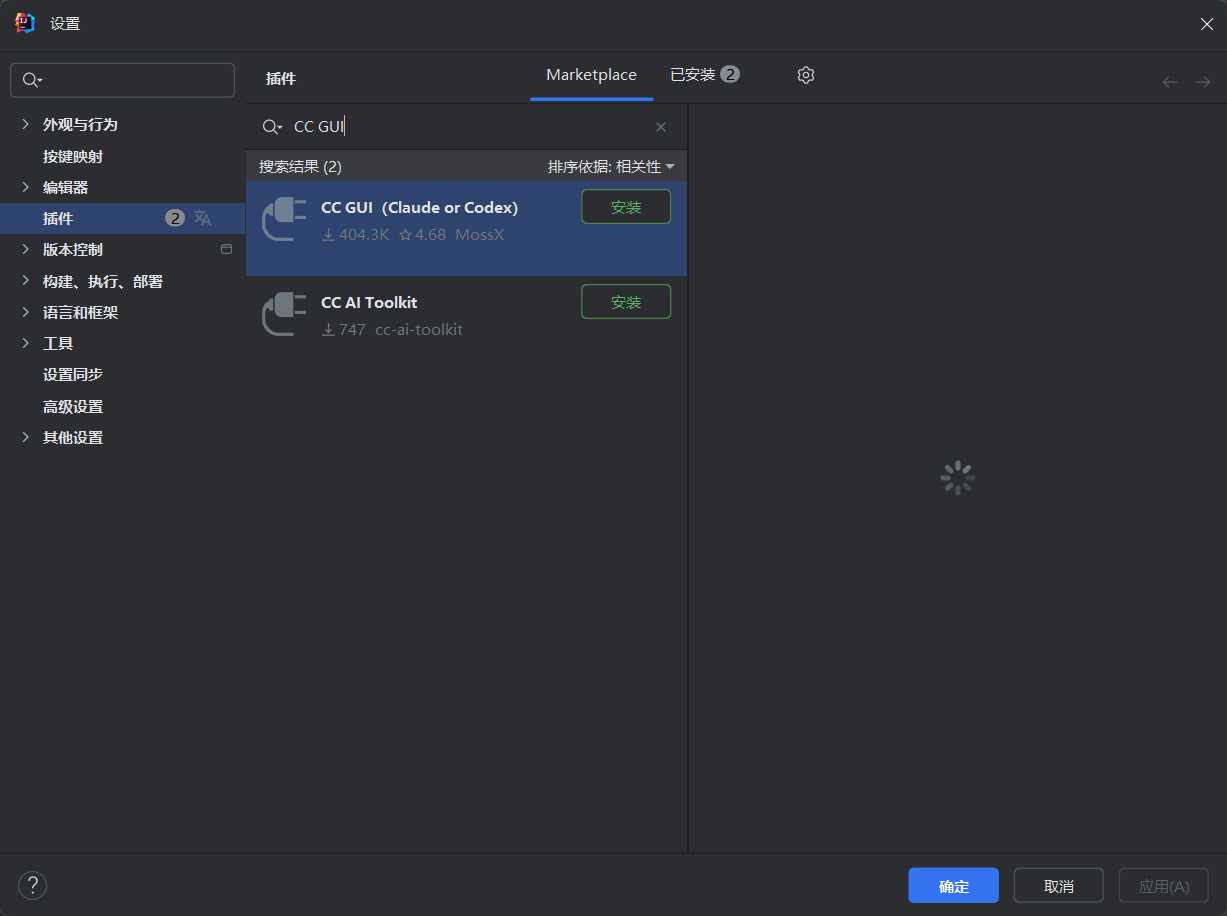Click the CC GUI plugin plug icon
Screen dimensions: 1227x916
pyautogui.click(x=284, y=219)
